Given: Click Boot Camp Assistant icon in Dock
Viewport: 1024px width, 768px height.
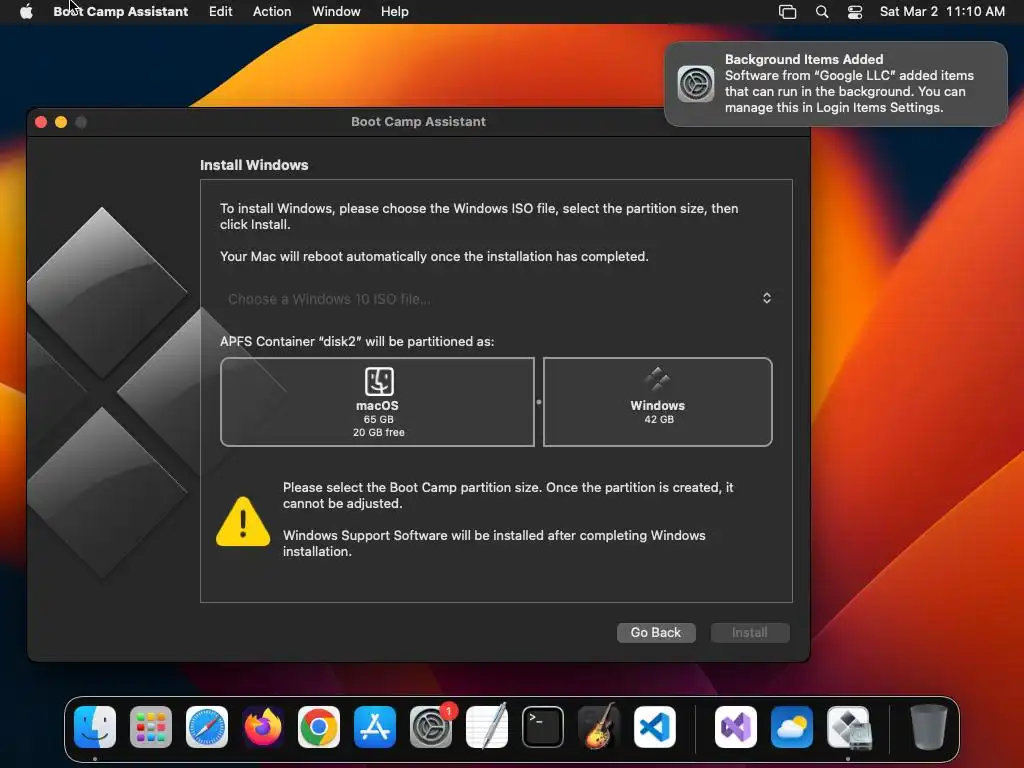Looking at the screenshot, I should 848,727.
